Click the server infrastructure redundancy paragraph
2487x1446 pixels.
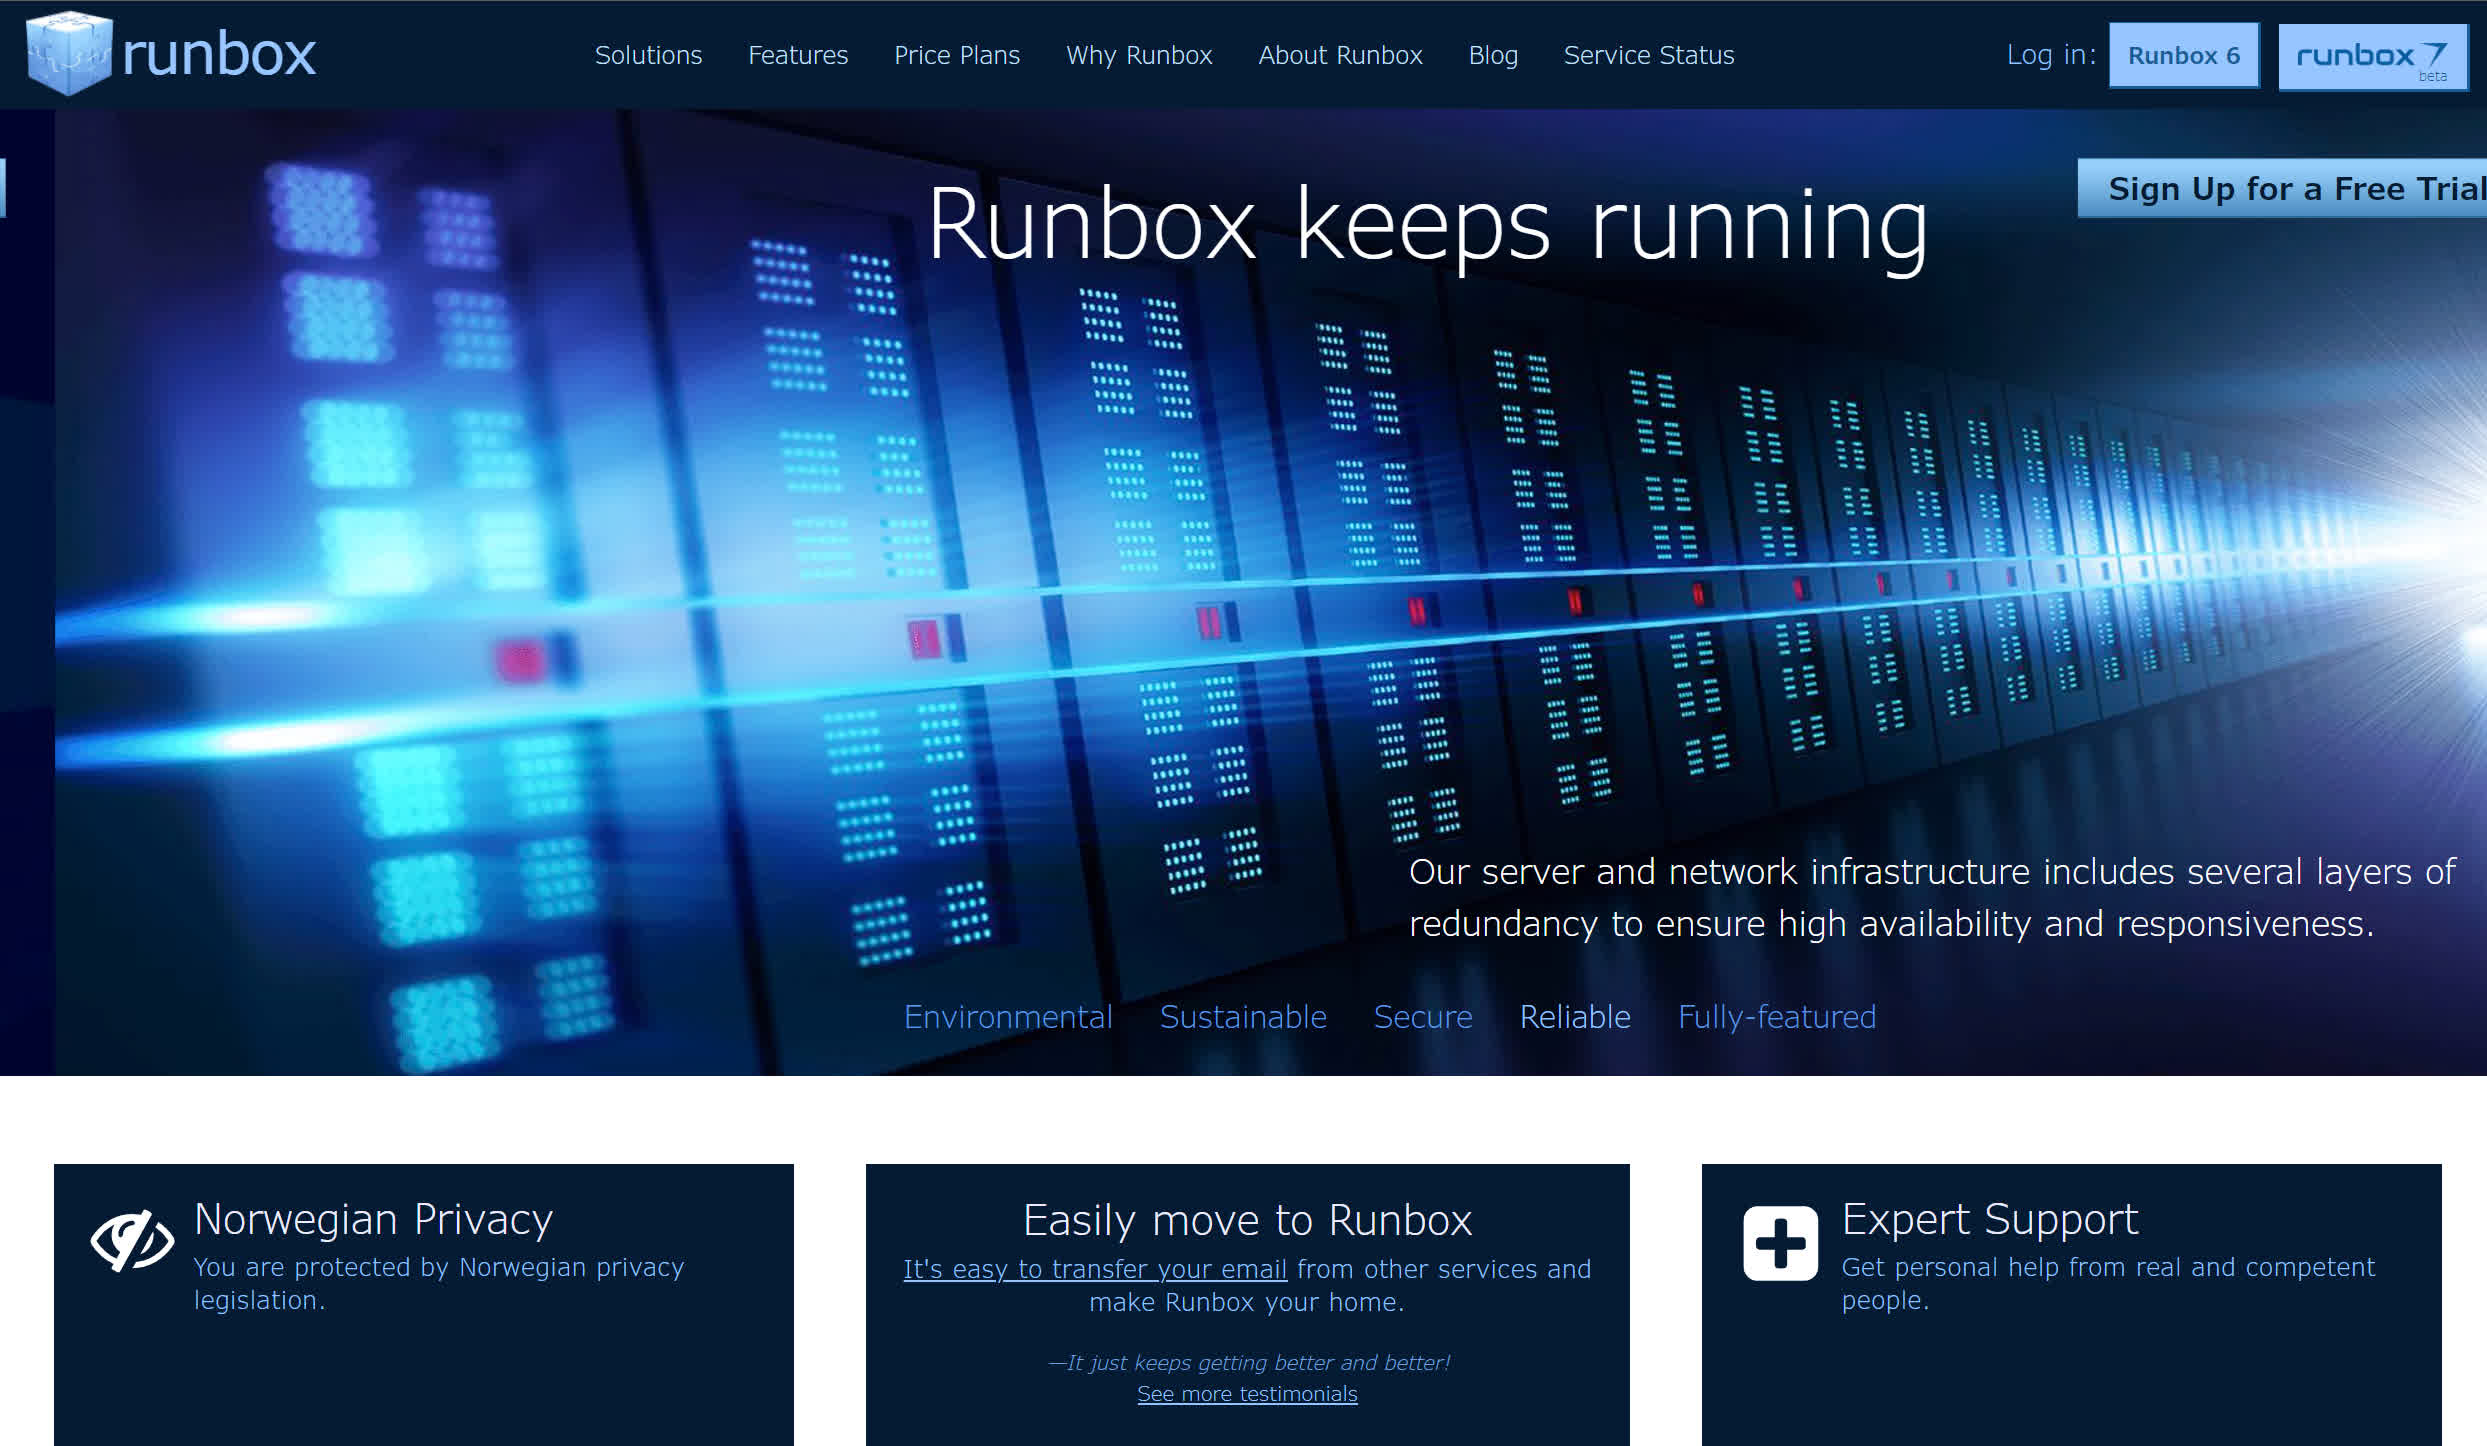click(1931, 898)
